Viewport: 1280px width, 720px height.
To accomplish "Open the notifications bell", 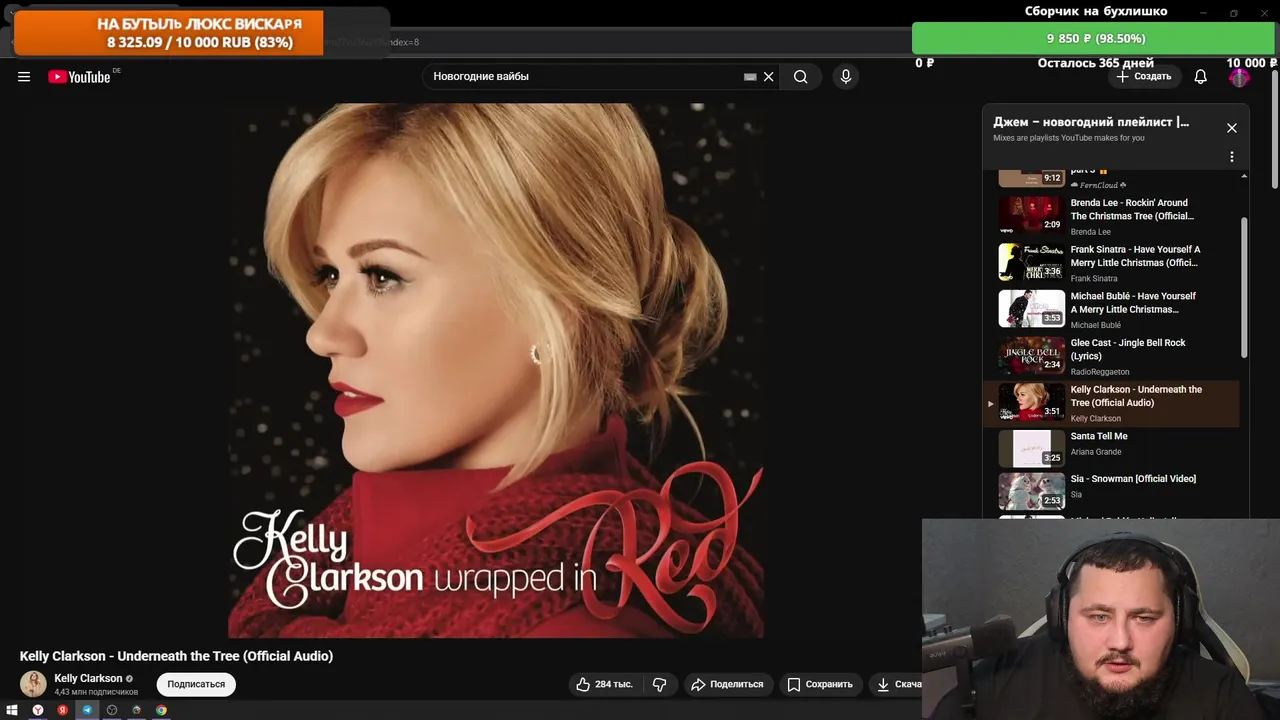I will pos(1201,77).
